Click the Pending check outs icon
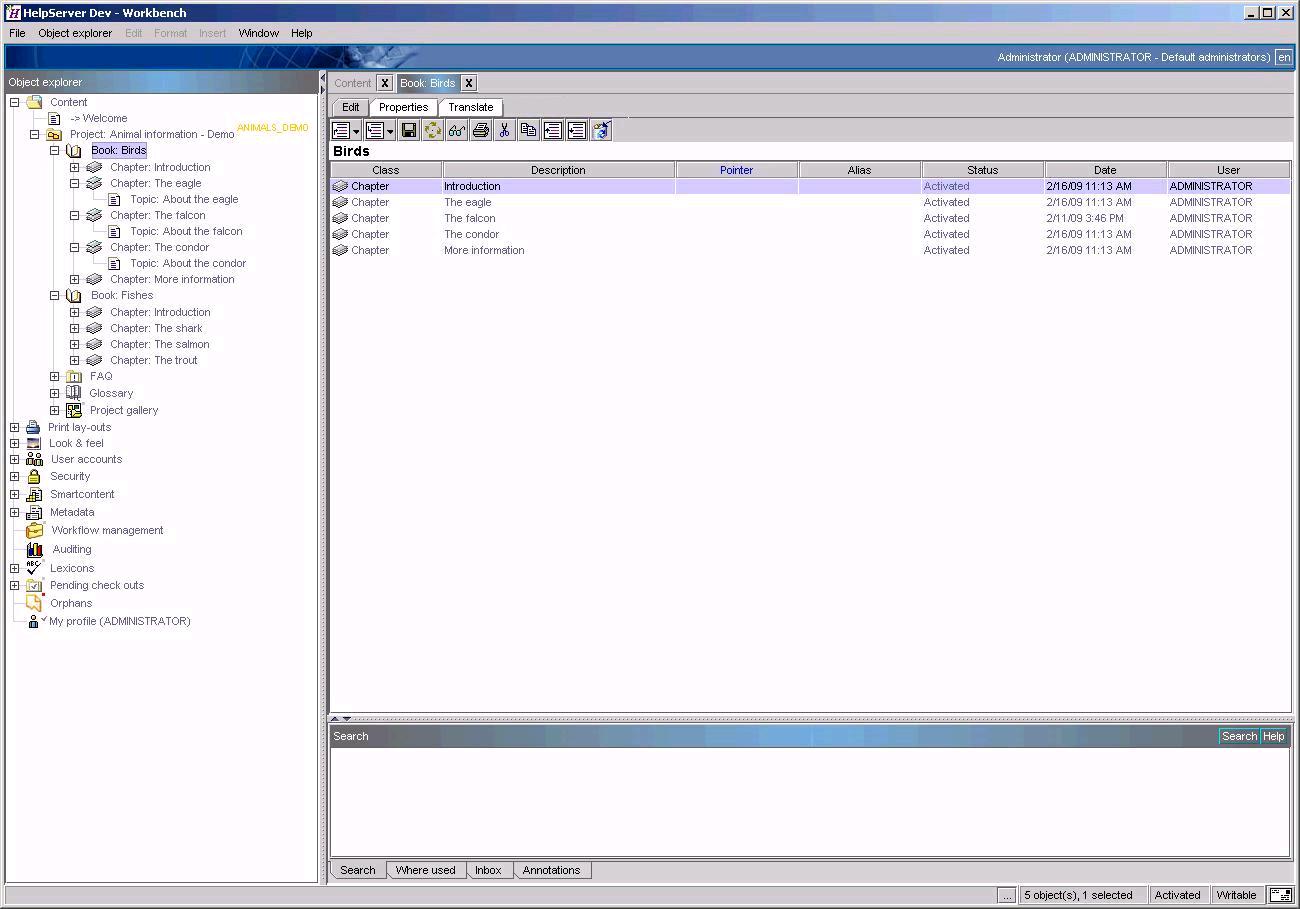 (x=34, y=585)
